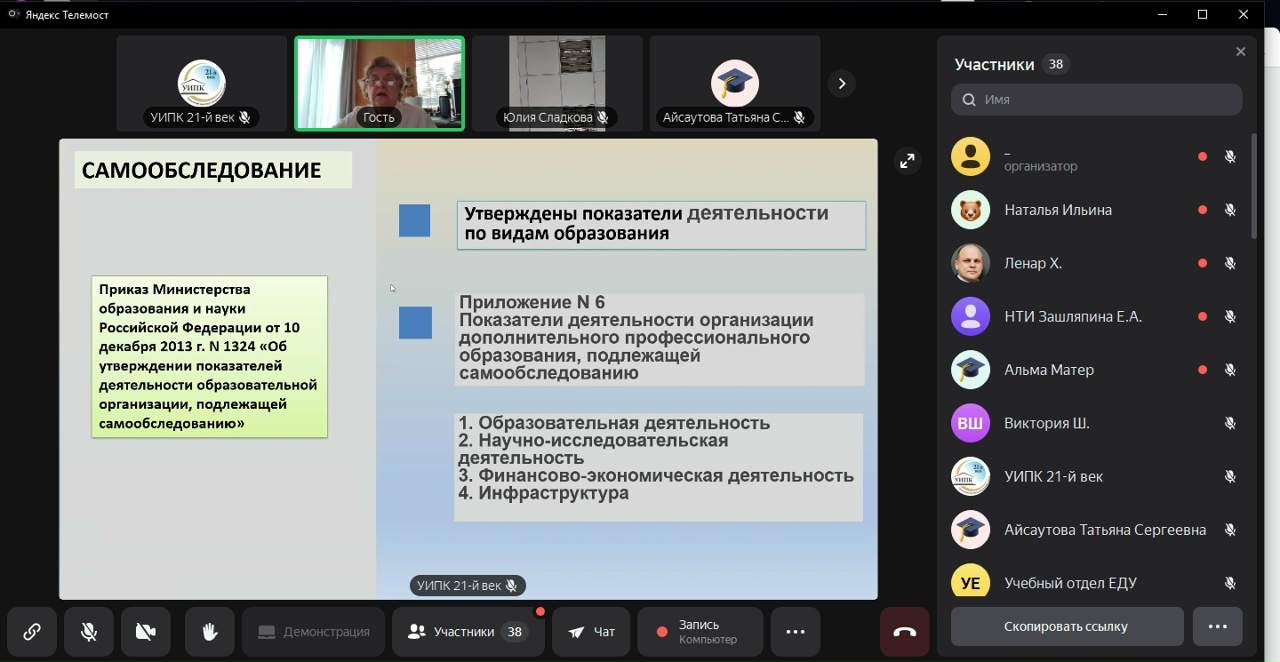The height and width of the screenshot is (662, 1280).
Task: Click avatar of Виктория Ш.
Action: (x=970, y=423)
